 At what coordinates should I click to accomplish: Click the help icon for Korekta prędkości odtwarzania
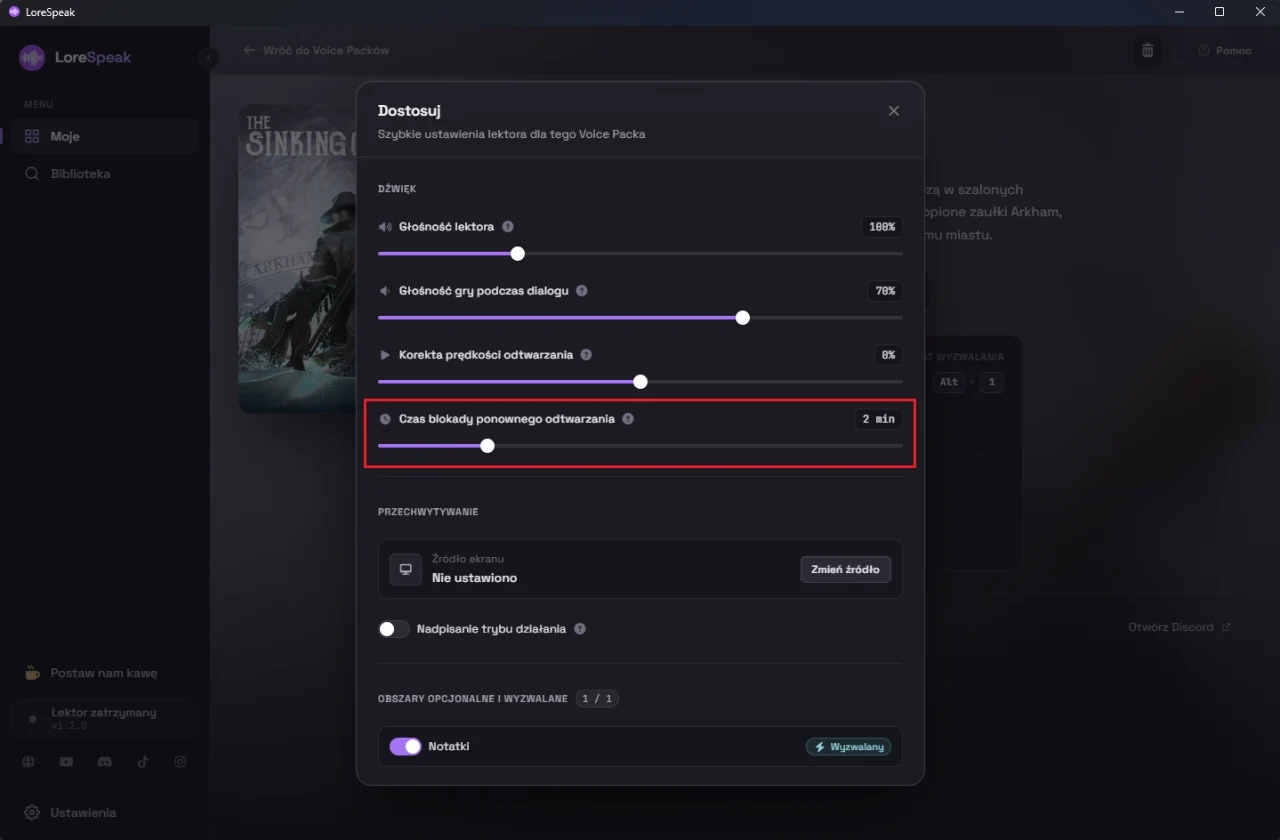click(586, 355)
